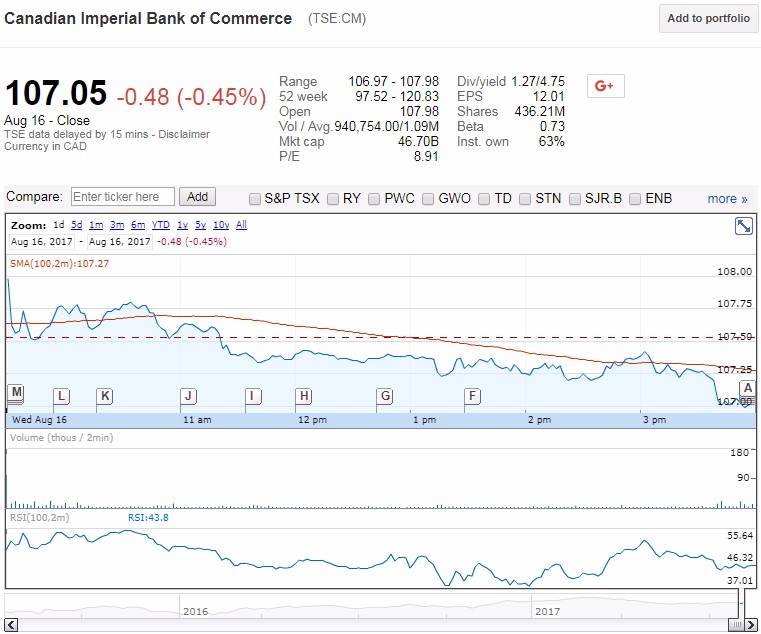
Task: Open news marker L on chart
Action: 61,396
